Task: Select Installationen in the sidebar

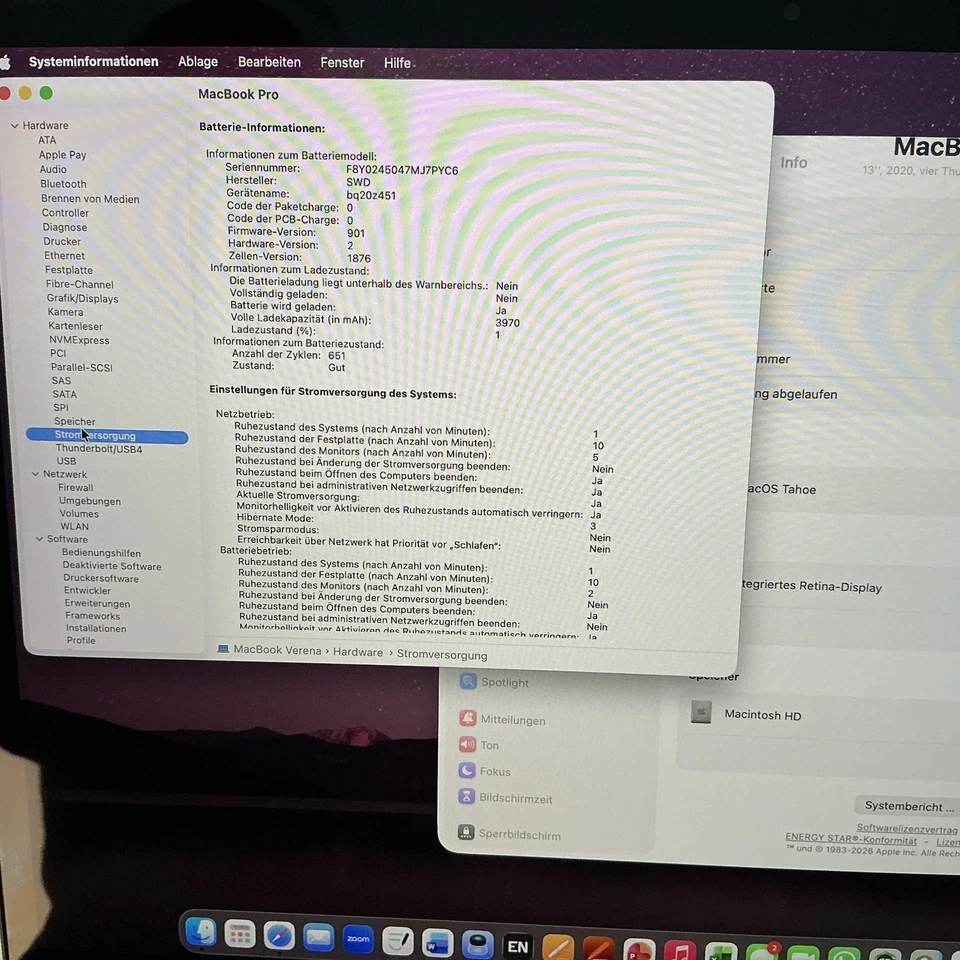Action: (96, 628)
